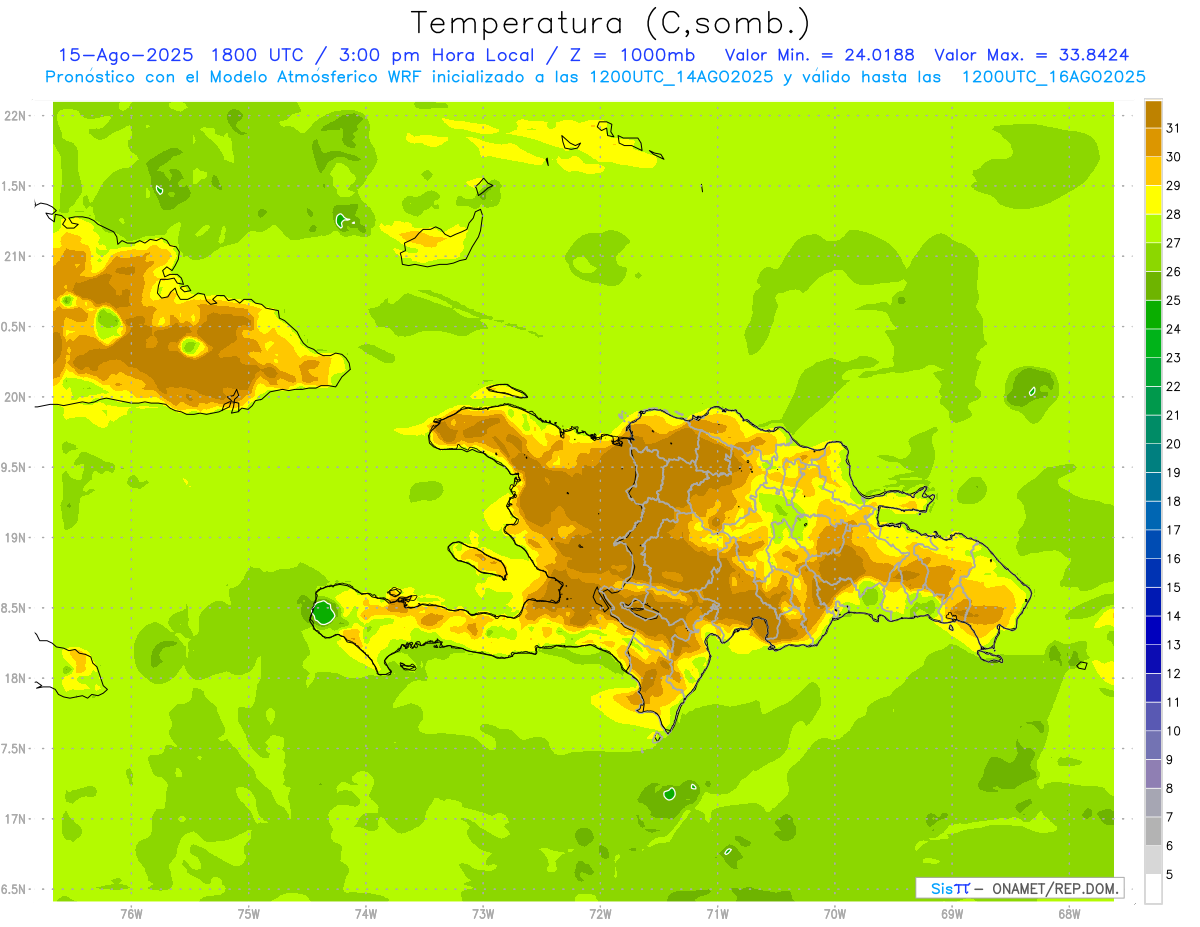Click the '0.5N' latitude label
Viewport: 1200px width, 927px height.
pyautogui.click(x=15, y=327)
